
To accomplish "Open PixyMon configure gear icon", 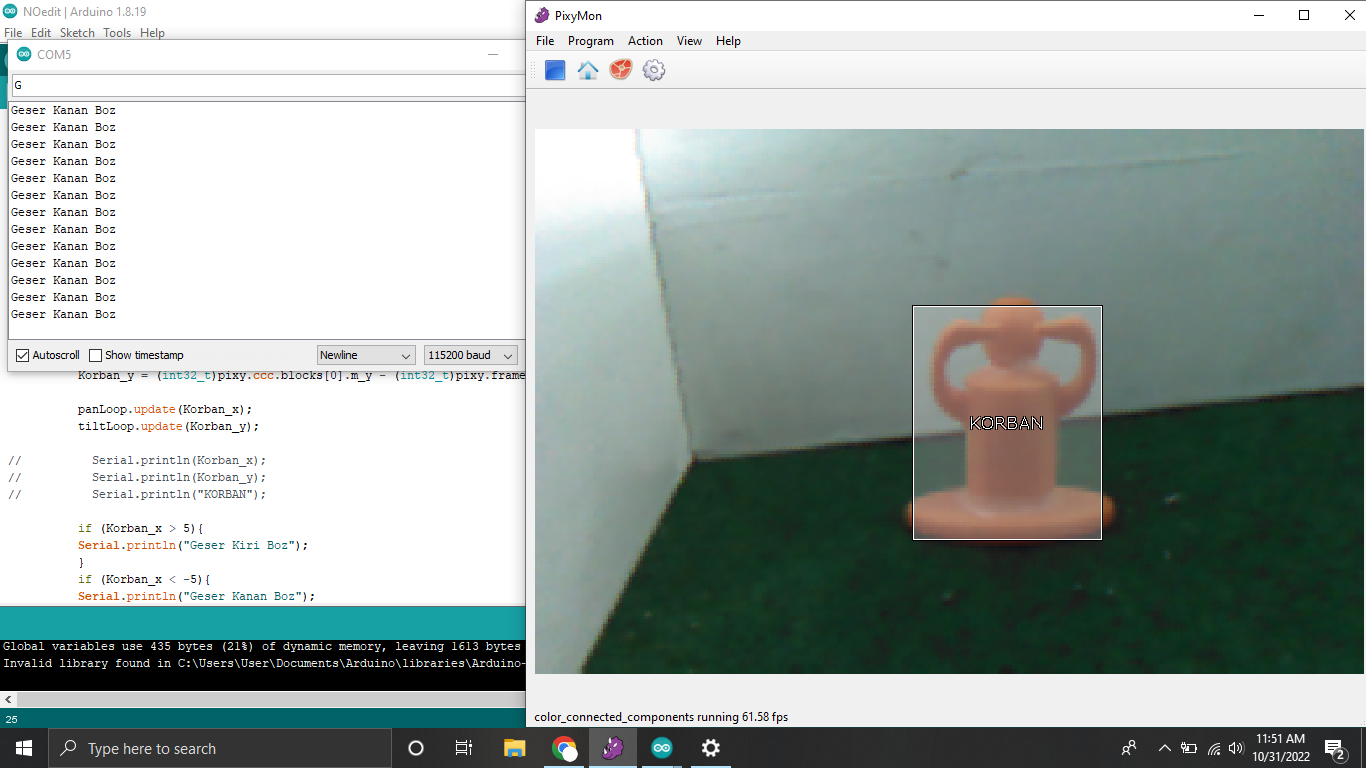I will pos(654,70).
